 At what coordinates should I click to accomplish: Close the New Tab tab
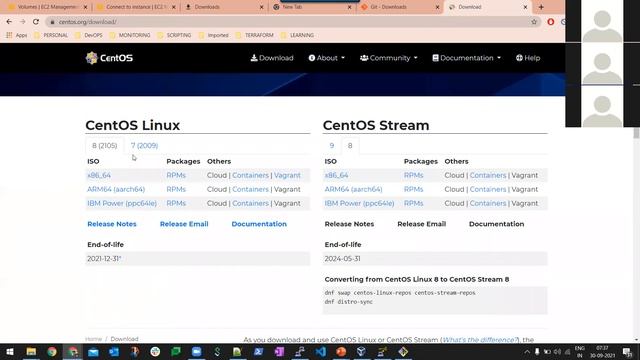[349, 7]
